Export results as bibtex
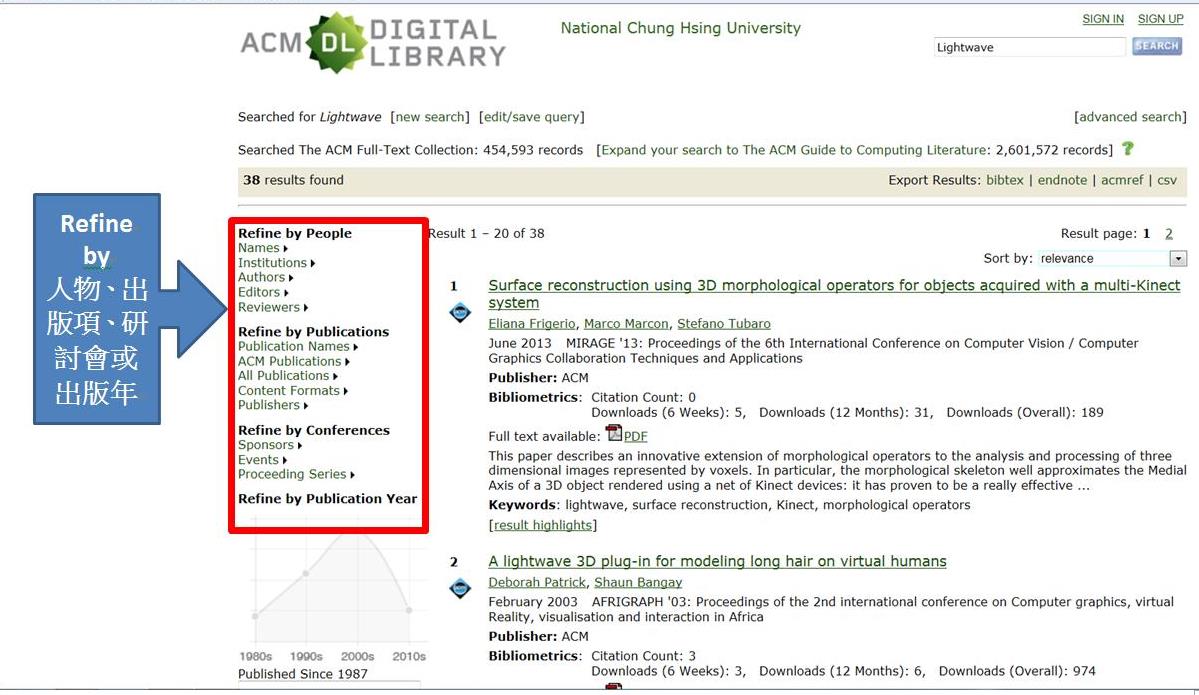 [1005, 180]
